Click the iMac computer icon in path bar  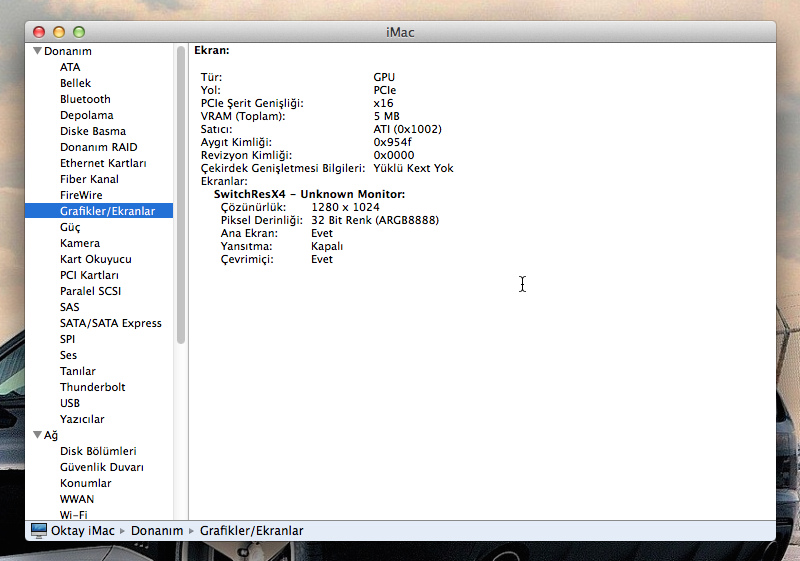click(39, 530)
